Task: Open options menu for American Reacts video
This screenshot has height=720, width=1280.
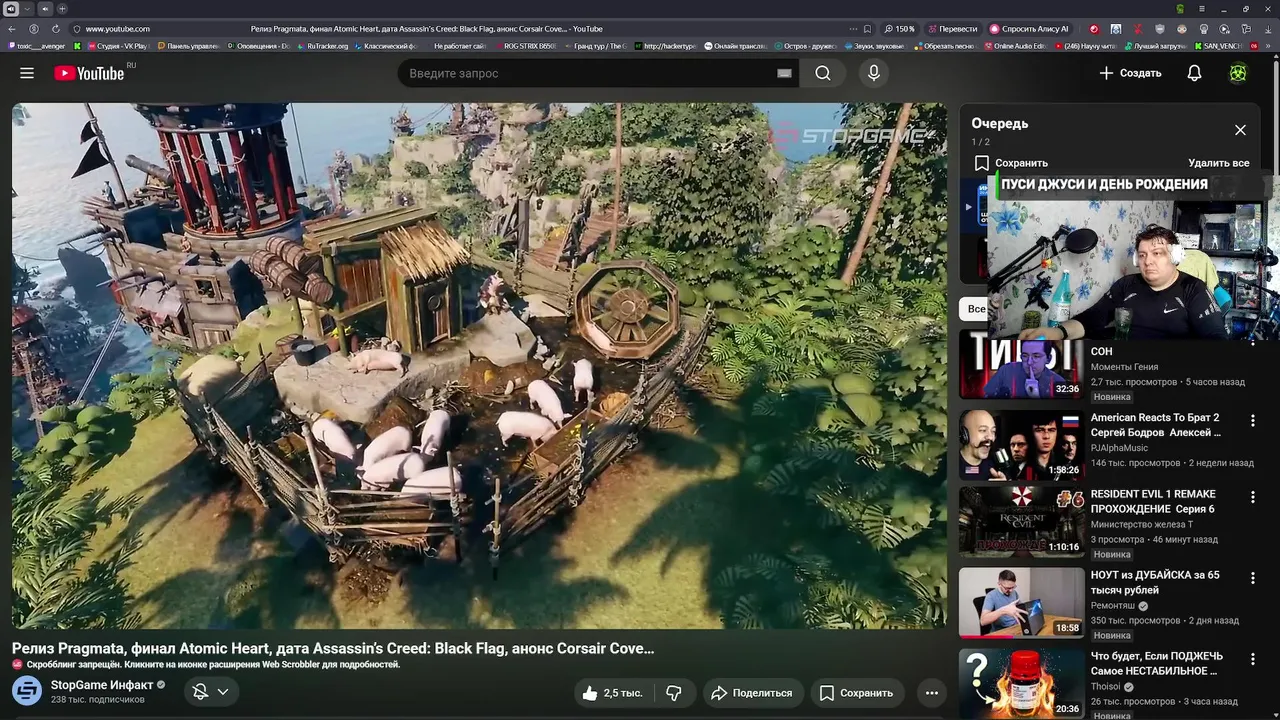Action: tap(1252, 421)
